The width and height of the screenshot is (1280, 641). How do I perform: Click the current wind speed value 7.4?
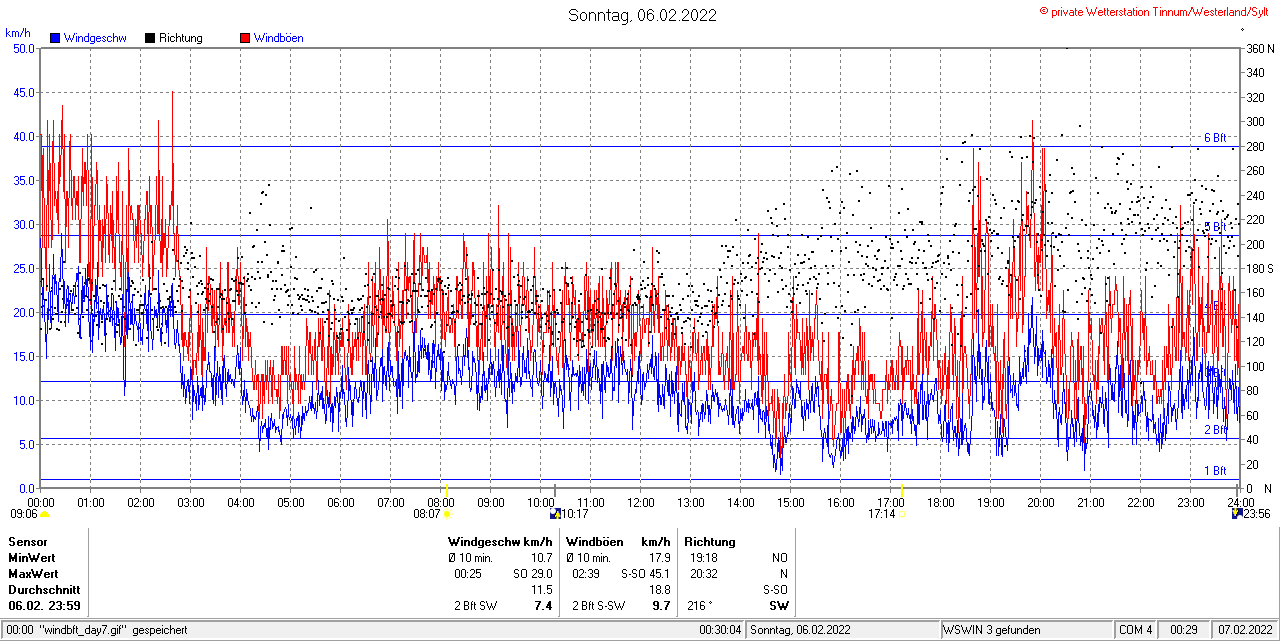[x=544, y=606]
